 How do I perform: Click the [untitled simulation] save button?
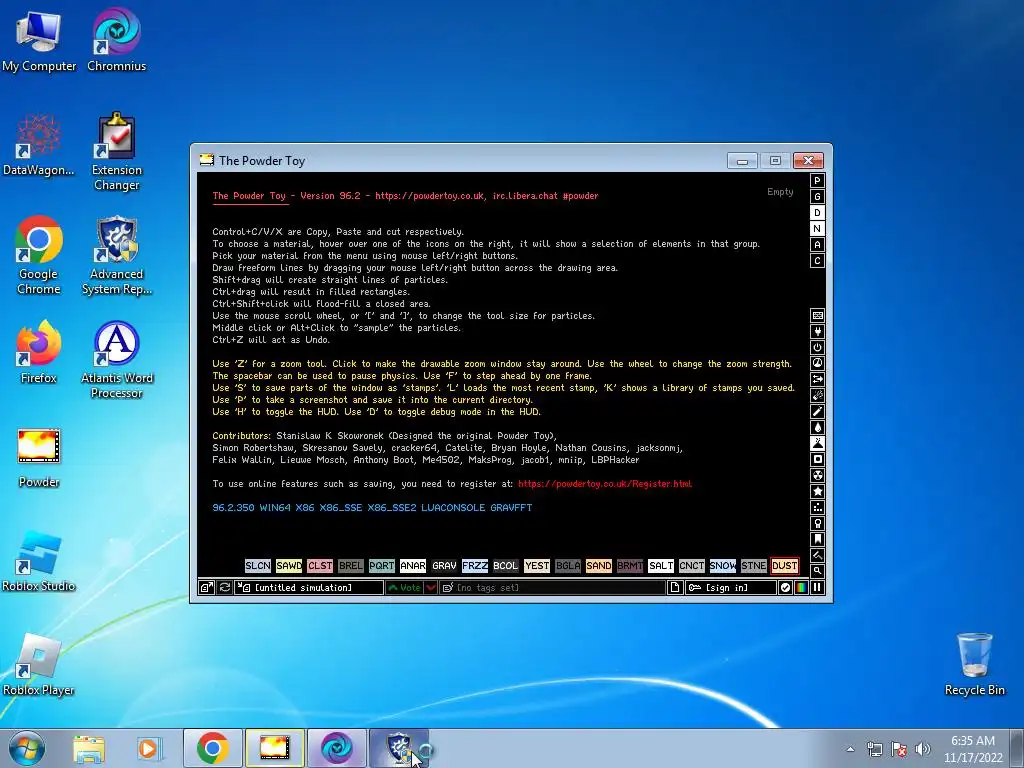pos(309,588)
